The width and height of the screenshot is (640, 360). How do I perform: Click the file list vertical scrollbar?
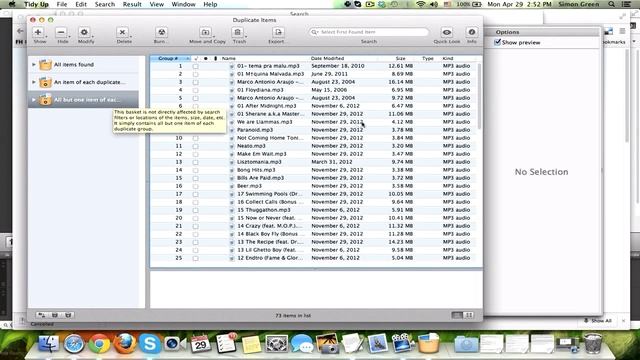click(x=479, y=96)
